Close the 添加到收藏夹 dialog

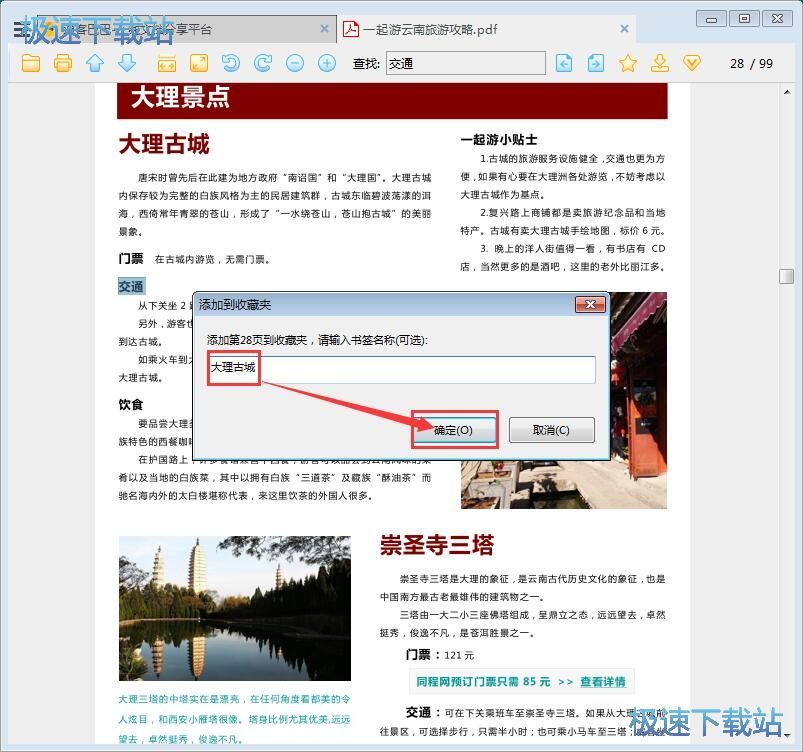(x=590, y=304)
